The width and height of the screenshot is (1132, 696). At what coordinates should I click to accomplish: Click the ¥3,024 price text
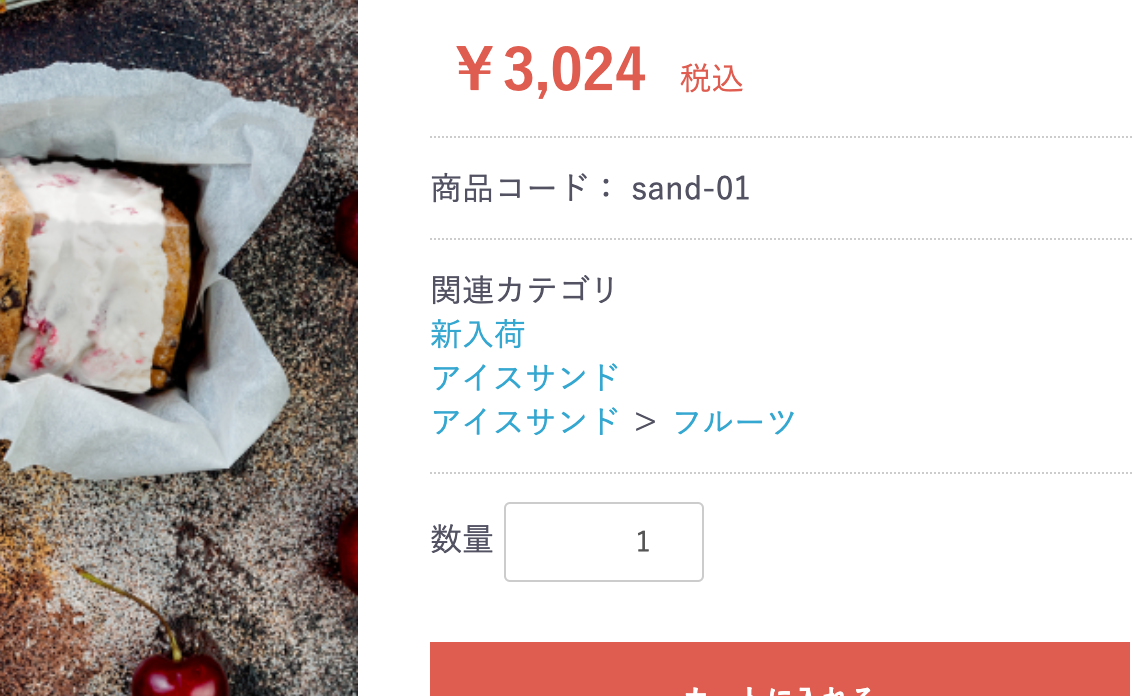(550, 69)
